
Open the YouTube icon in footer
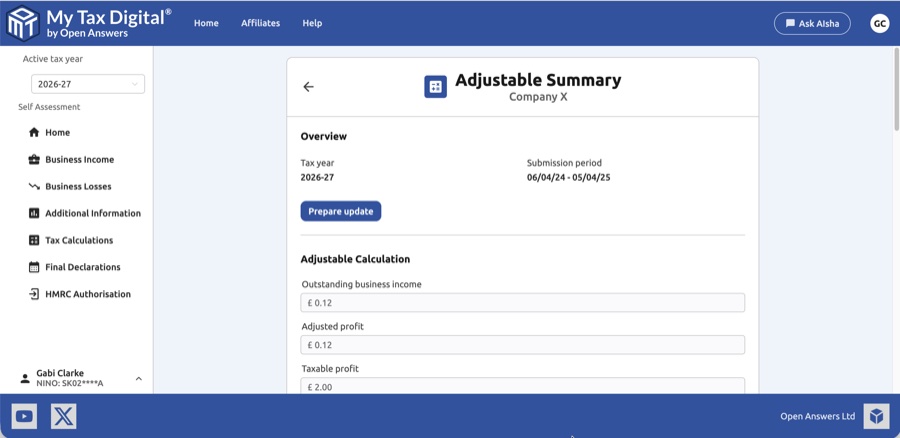click(24, 416)
